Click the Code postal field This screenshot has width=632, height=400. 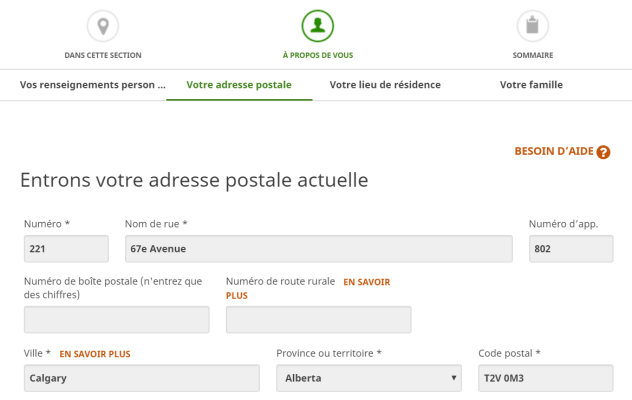click(545, 378)
